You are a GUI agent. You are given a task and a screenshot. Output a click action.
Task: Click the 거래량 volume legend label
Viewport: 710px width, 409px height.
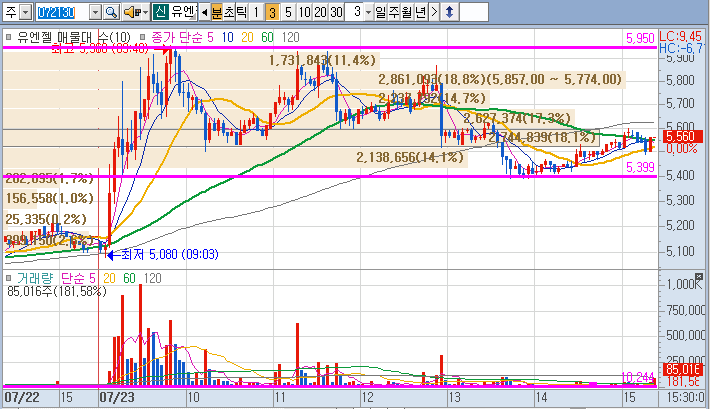point(35,278)
